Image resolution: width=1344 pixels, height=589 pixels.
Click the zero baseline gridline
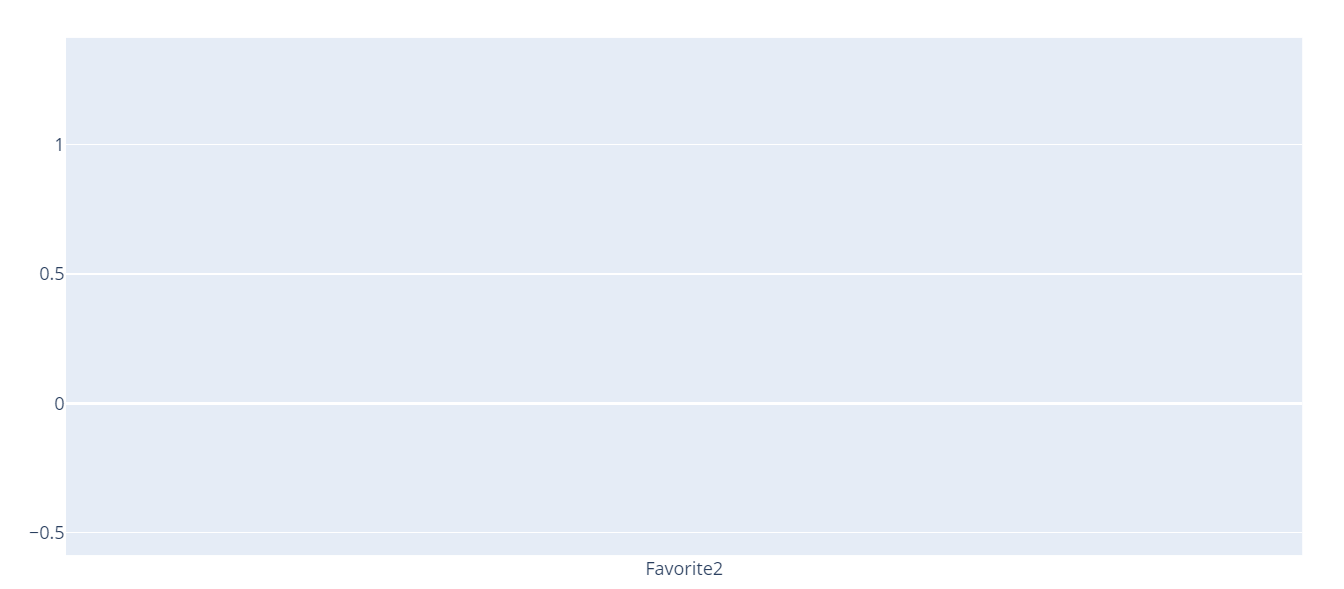point(684,403)
